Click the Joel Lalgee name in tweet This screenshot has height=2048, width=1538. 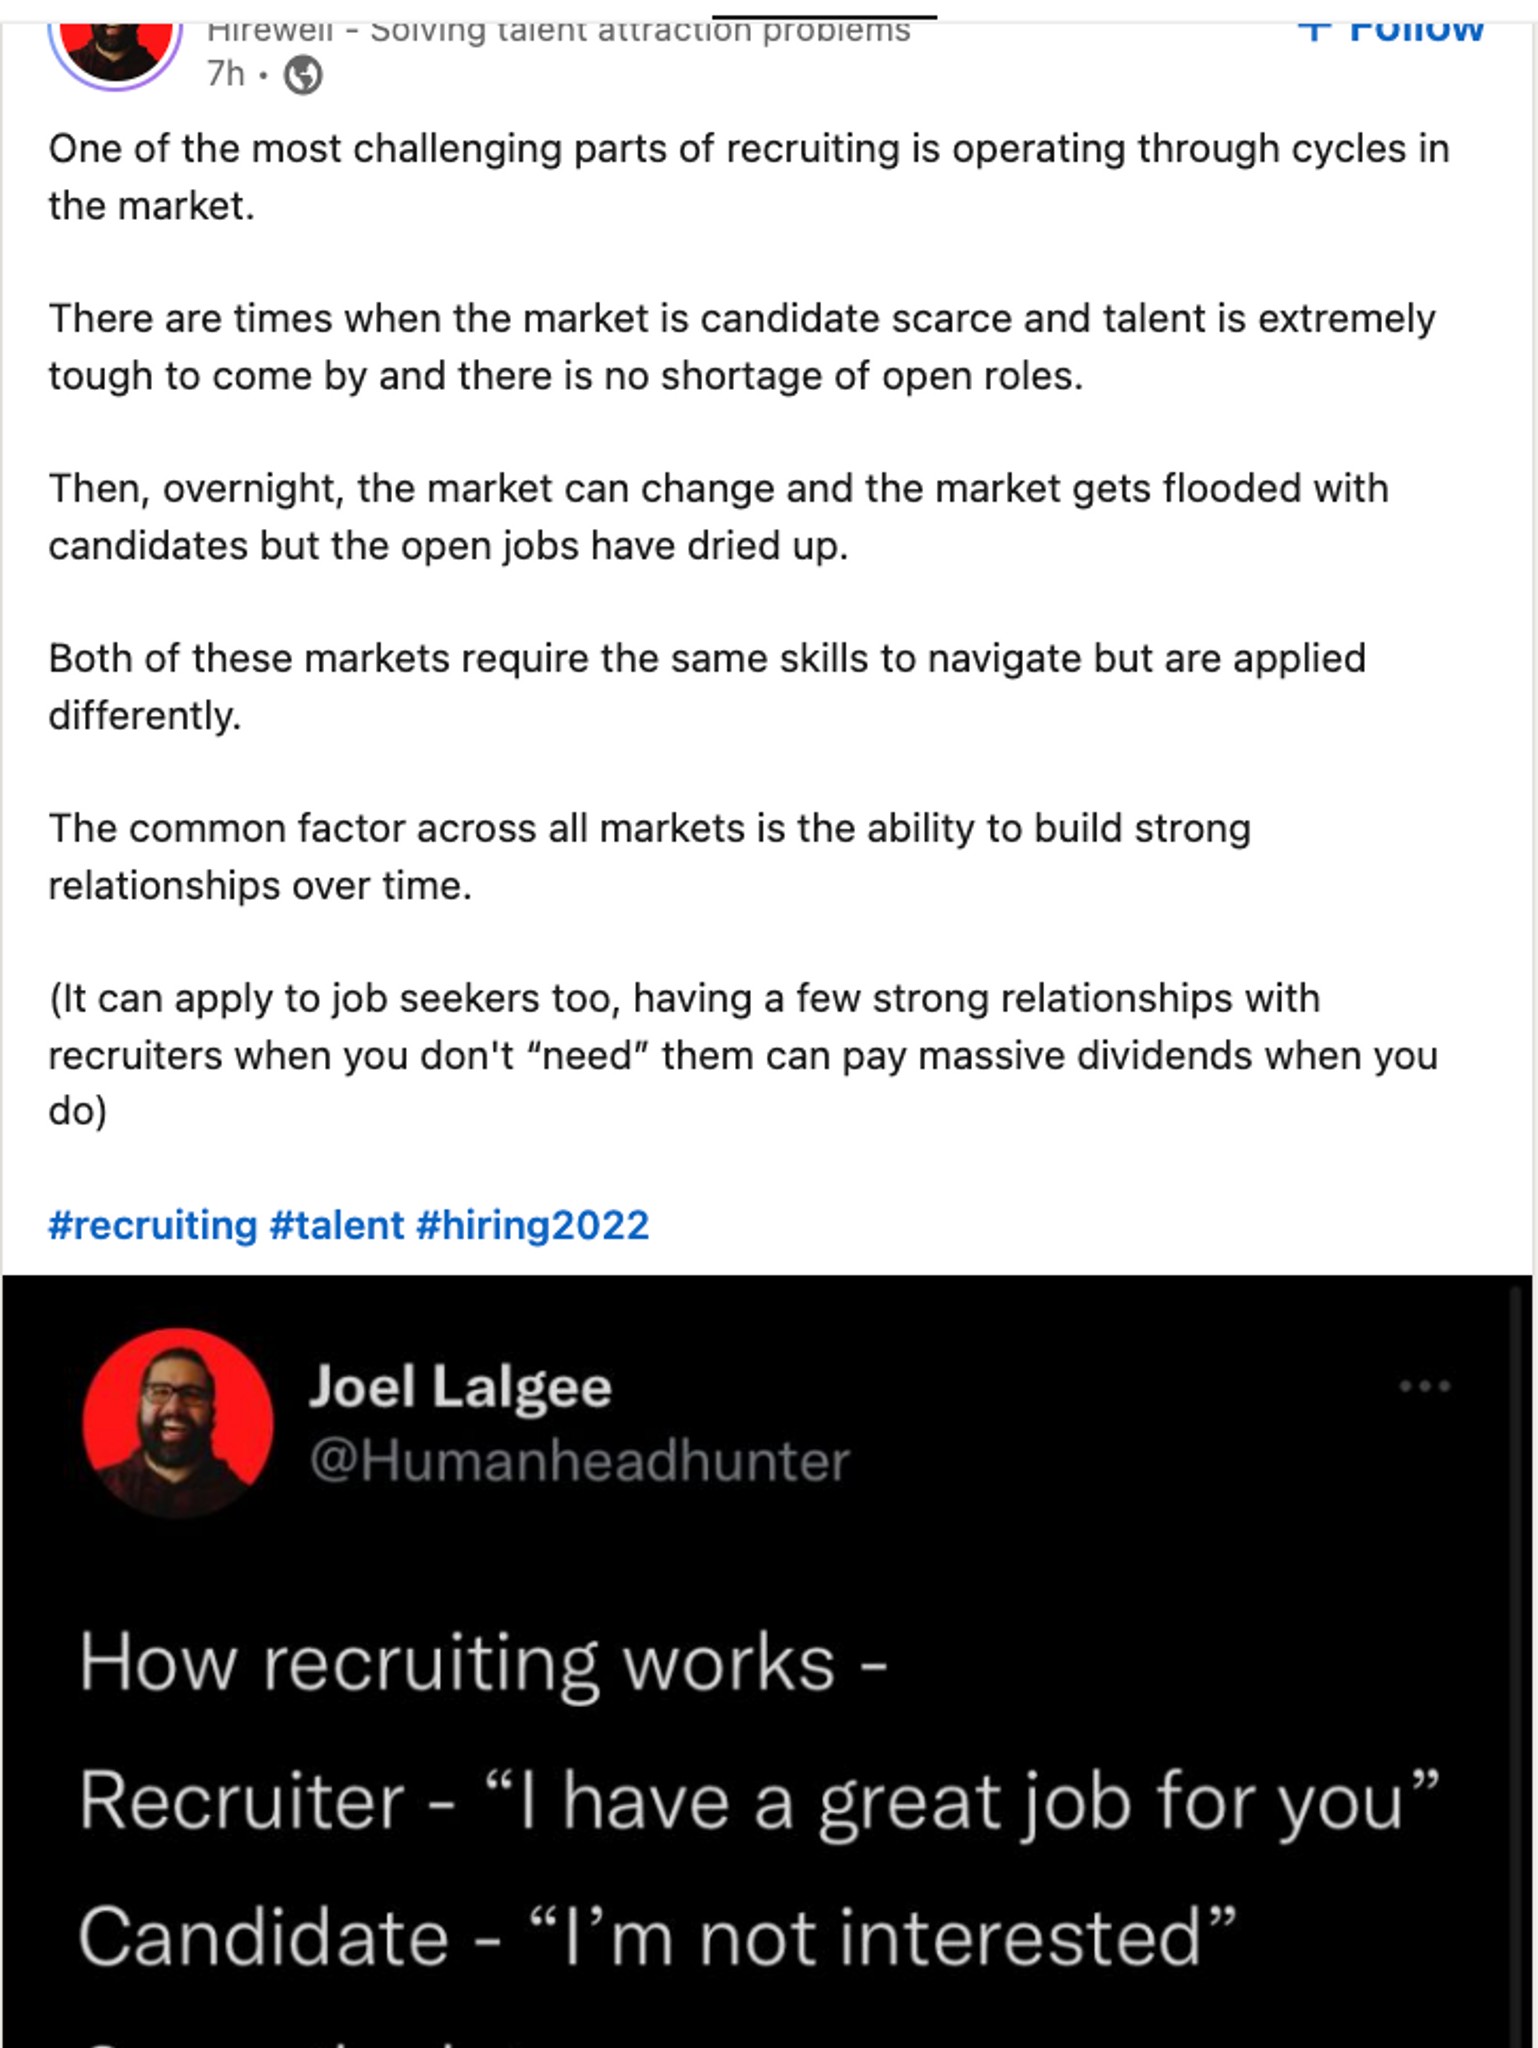coord(460,1387)
